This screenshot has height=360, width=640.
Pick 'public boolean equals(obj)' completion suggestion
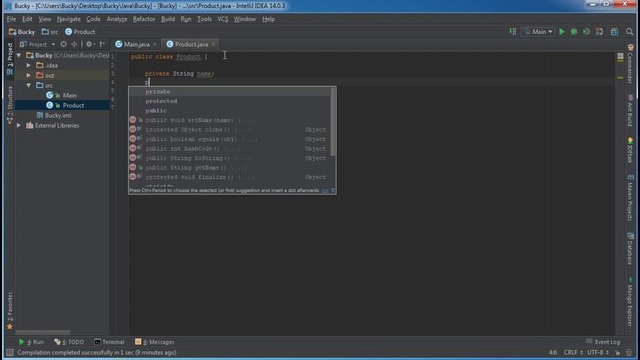[229, 139]
